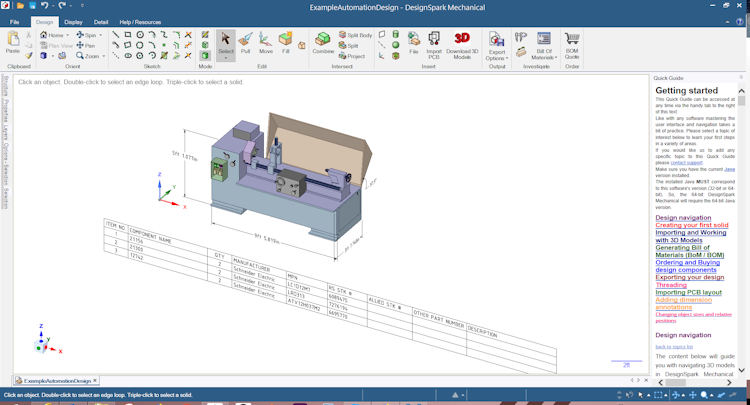Select the Pull tool
Screen dimensions: 750x405
(246, 43)
